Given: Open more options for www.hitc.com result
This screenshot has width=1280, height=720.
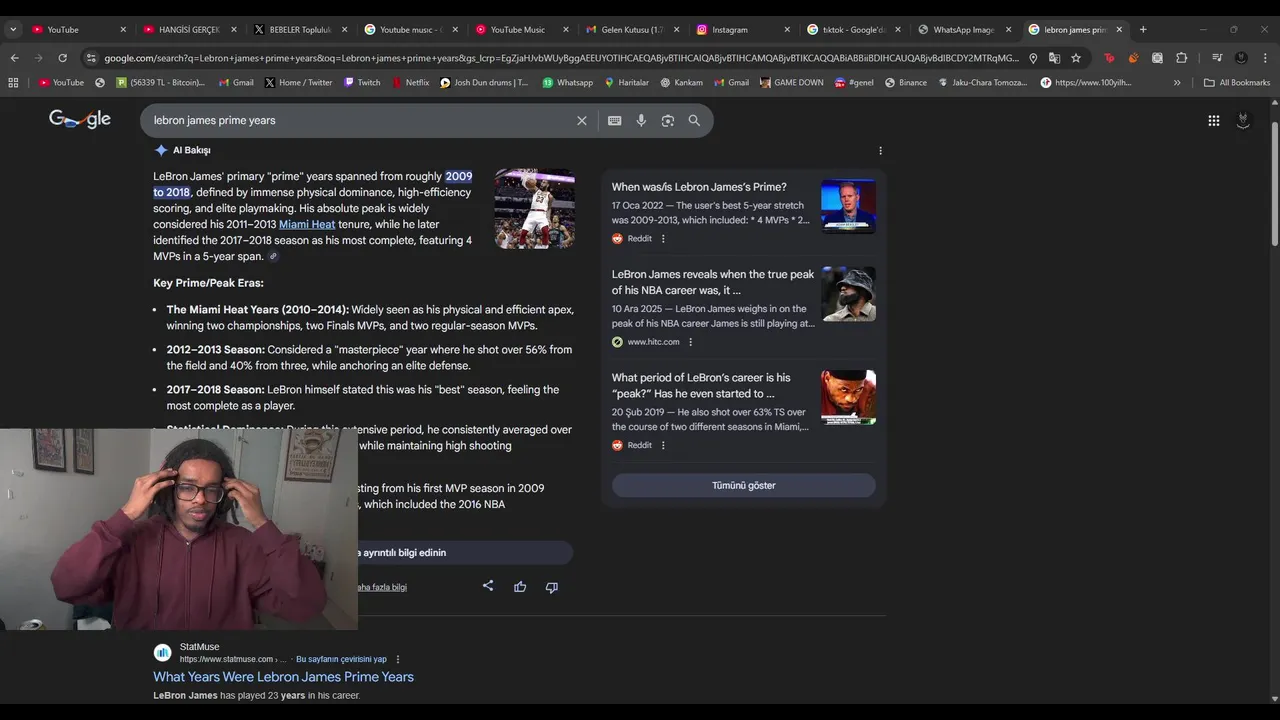Looking at the screenshot, I should click(690, 342).
